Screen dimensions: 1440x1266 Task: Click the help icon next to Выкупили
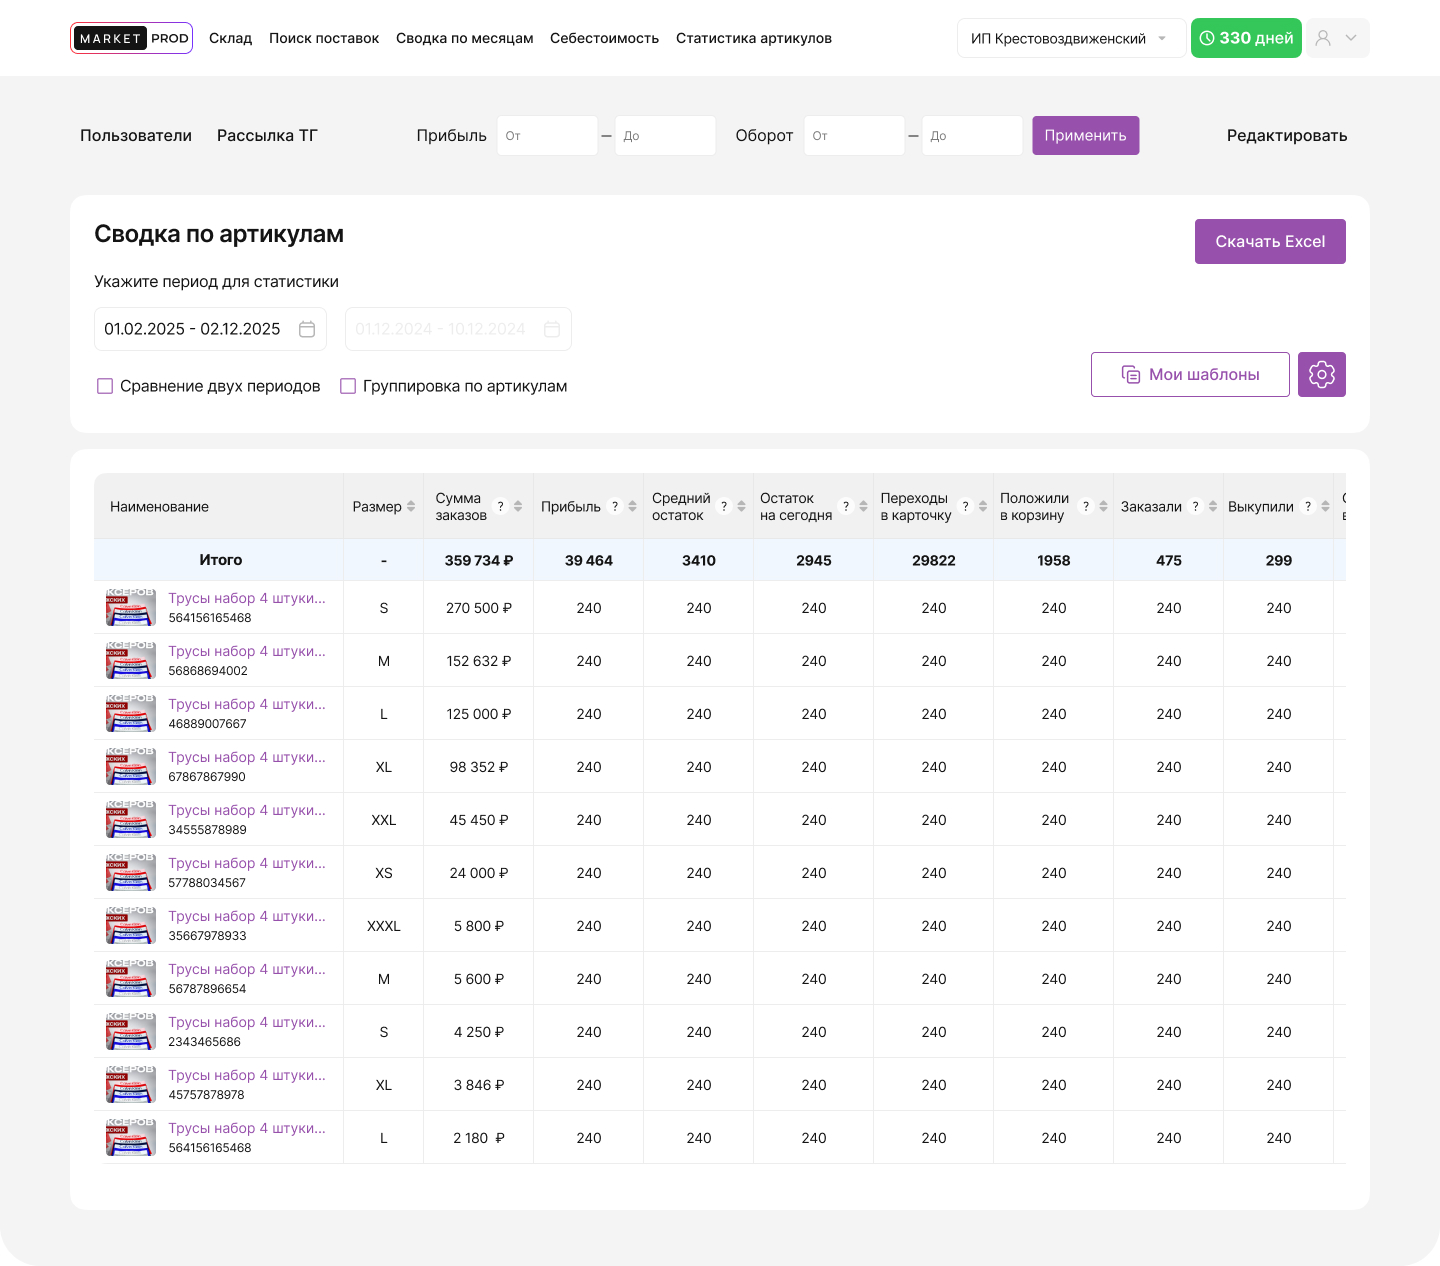[x=1307, y=507]
